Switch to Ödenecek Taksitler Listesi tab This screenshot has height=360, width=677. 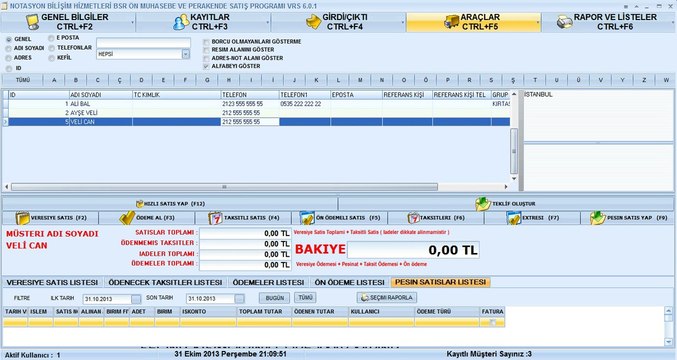165,282
